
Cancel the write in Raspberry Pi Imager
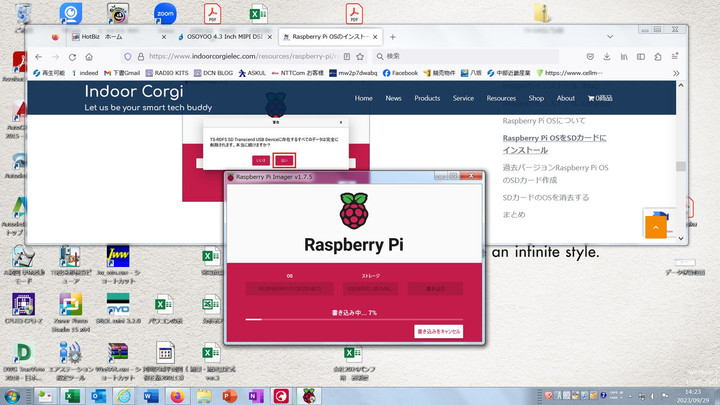point(439,332)
